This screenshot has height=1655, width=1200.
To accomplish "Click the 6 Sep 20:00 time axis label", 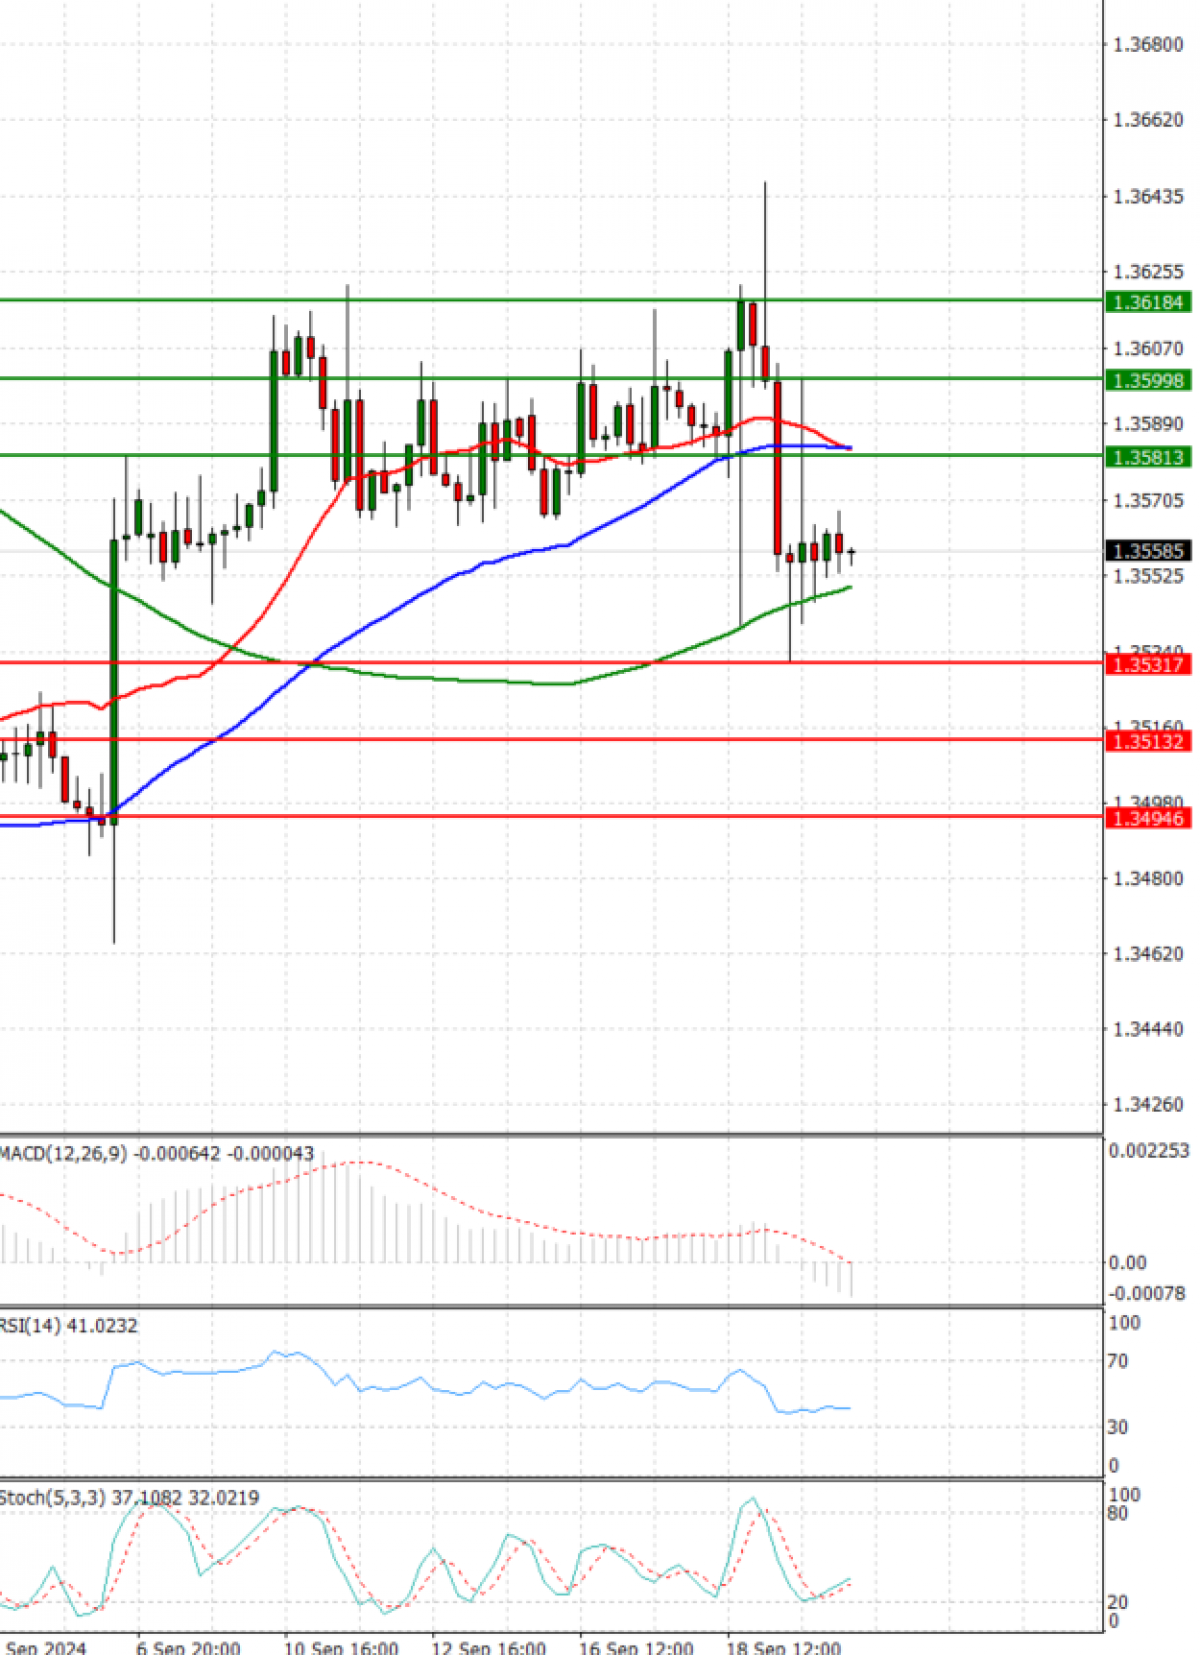I will coord(188,1646).
